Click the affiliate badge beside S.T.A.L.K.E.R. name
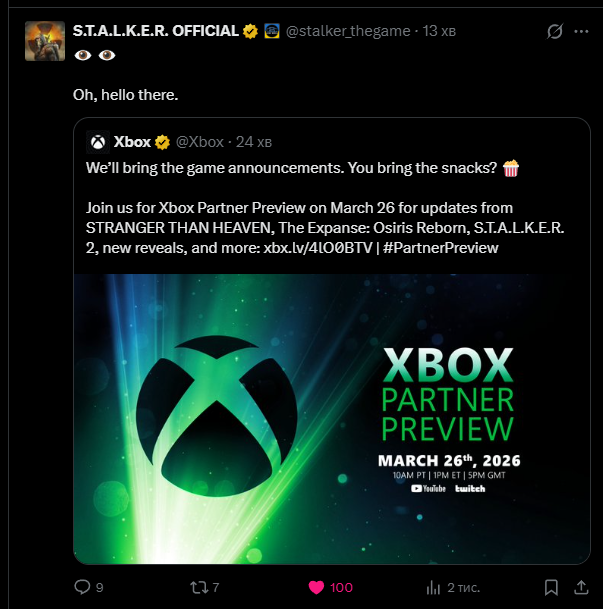This screenshot has height=609, width=603. [x=271, y=31]
